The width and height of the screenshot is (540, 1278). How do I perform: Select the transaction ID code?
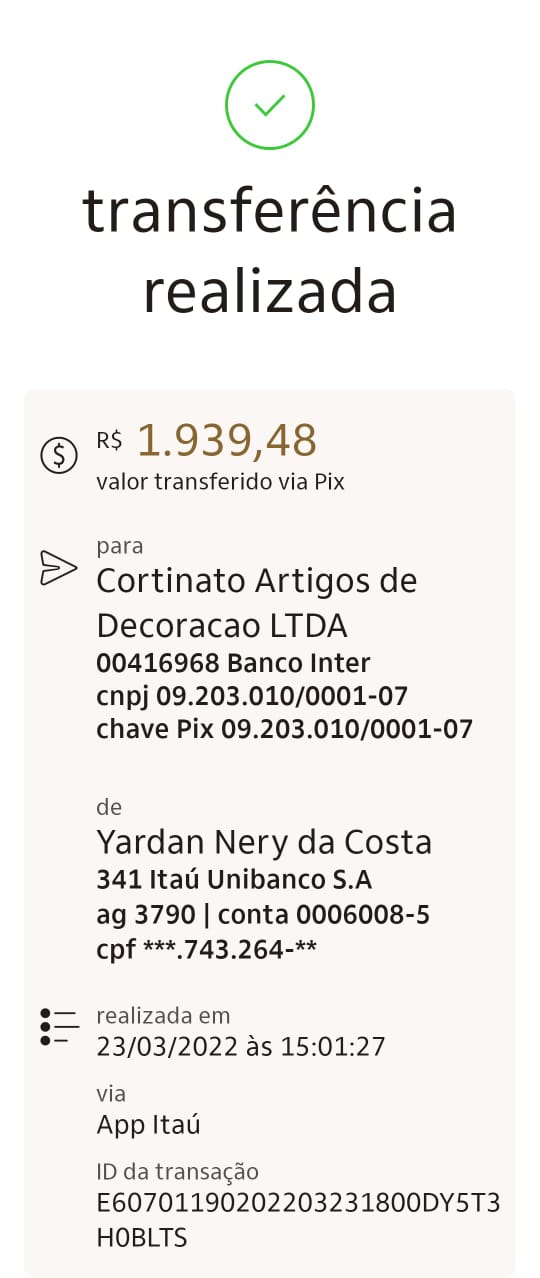point(298,1221)
